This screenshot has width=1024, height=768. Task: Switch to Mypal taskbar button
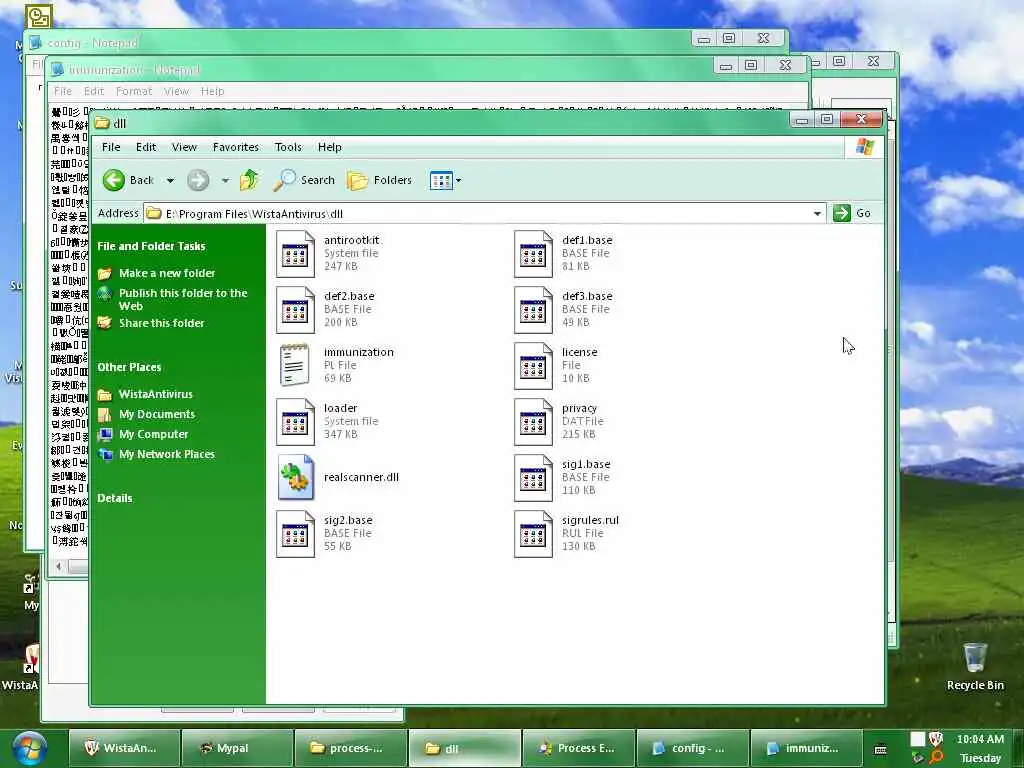click(237, 748)
